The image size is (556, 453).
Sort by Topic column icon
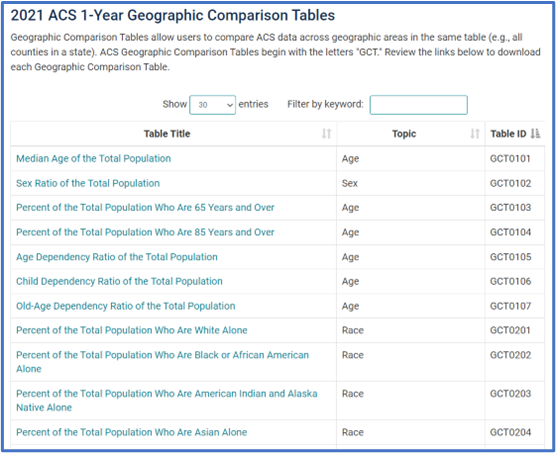click(x=475, y=134)
